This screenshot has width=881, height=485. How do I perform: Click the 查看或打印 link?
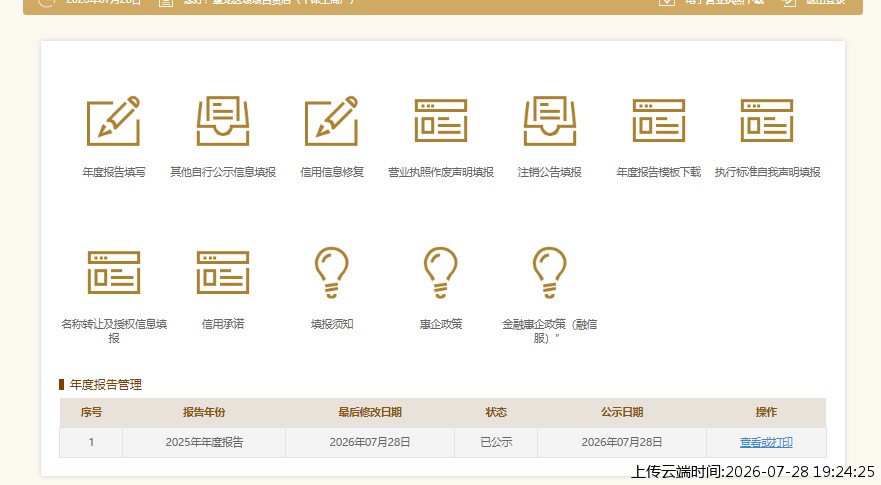pyautogui.click(x=766, y=442)
